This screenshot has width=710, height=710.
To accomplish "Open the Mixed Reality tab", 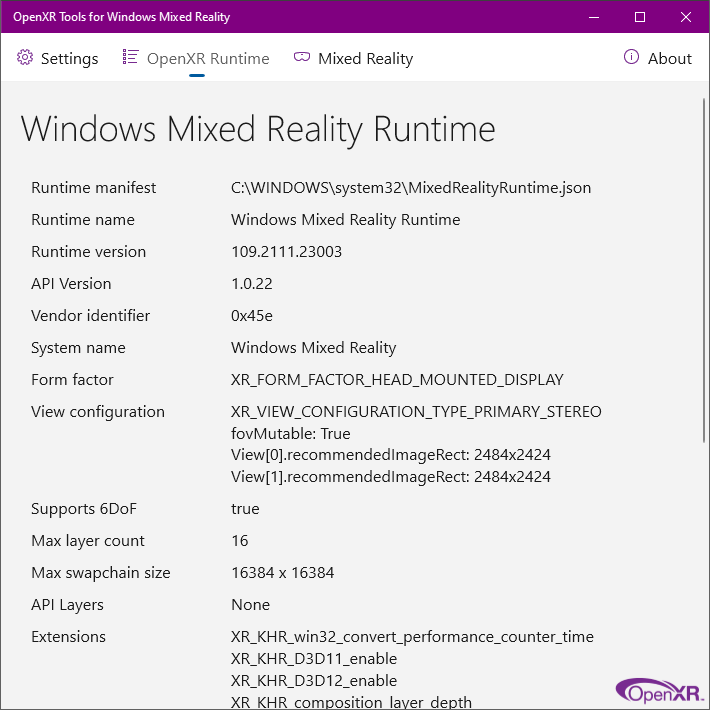I will point(354,58).
